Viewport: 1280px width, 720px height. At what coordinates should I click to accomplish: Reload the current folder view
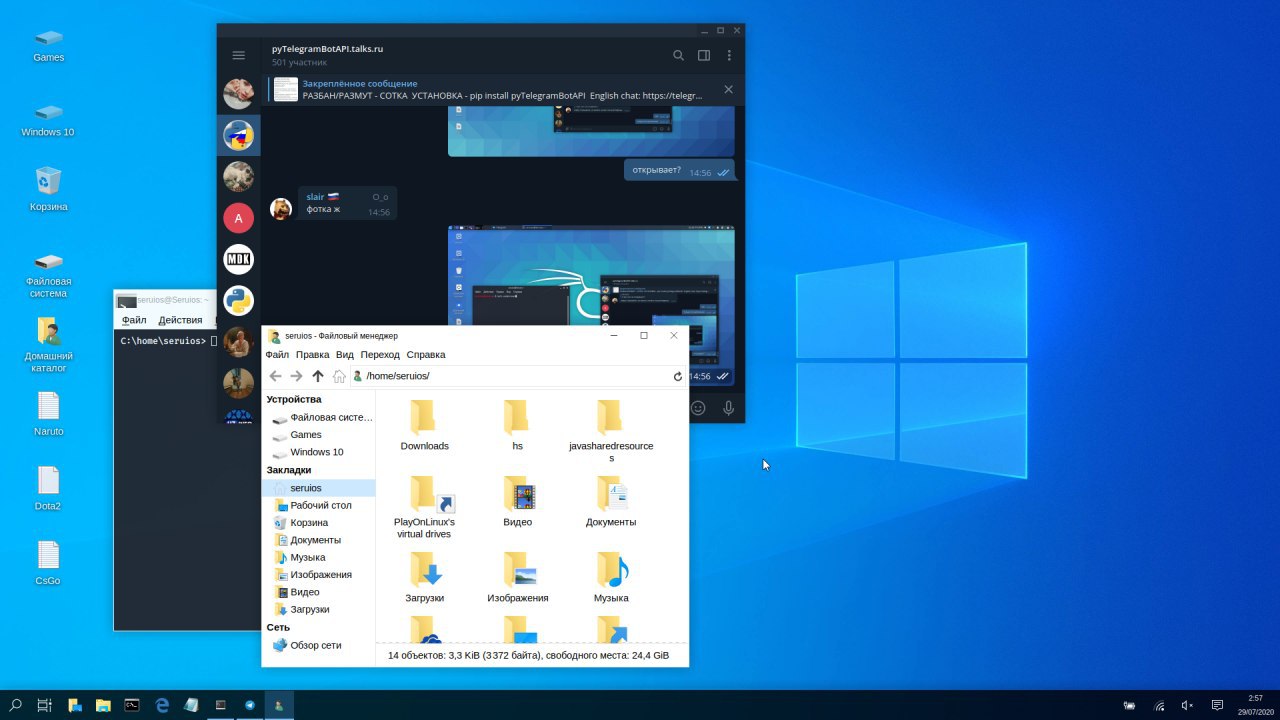click(x=677, y=376)
